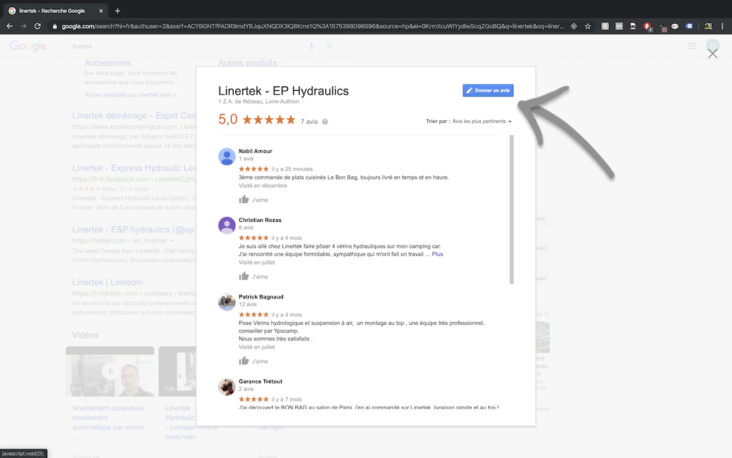Close the linertek Recherche Google tab
Image resolution: width=732 pixels, height=458 pixels.
pyautogui.click(x=101, y=10)
